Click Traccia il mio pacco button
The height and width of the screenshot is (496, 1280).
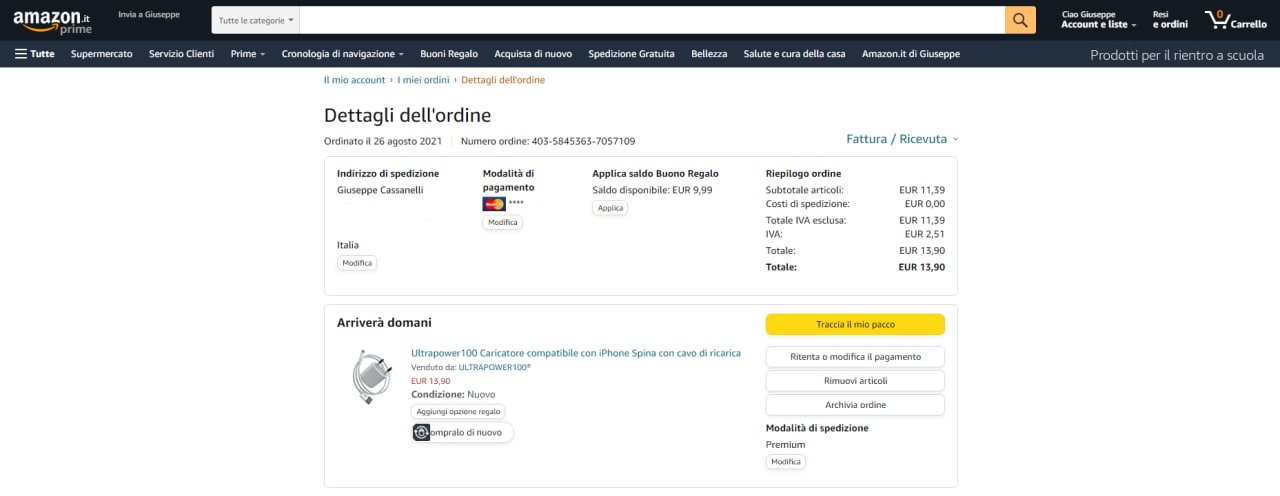[x=855, y=324]
